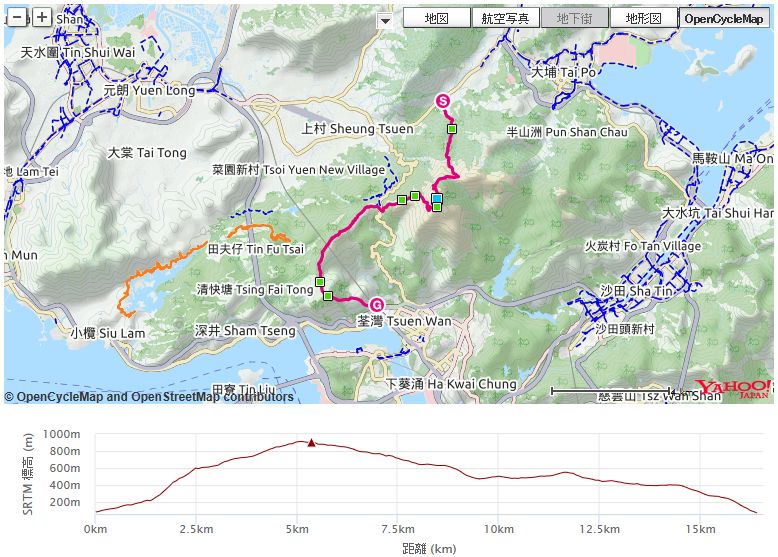The height and width of the screenshot is (557, 778).
Task: Select the 地下街 map layer
Action: pyautogui.click(x=575, y=18)
